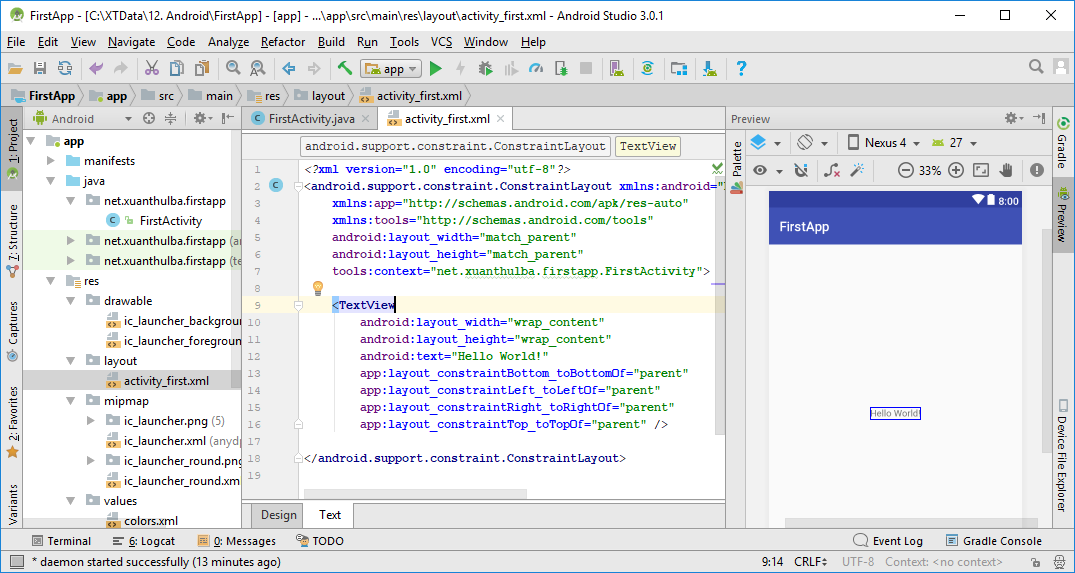
Task: Click the lightbulb quick-fix icon in editor
Action: 318,287
